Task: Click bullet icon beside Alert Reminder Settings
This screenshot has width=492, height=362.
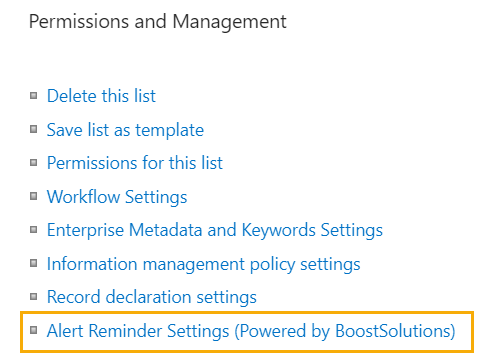Action: click(x=33, y=330)
